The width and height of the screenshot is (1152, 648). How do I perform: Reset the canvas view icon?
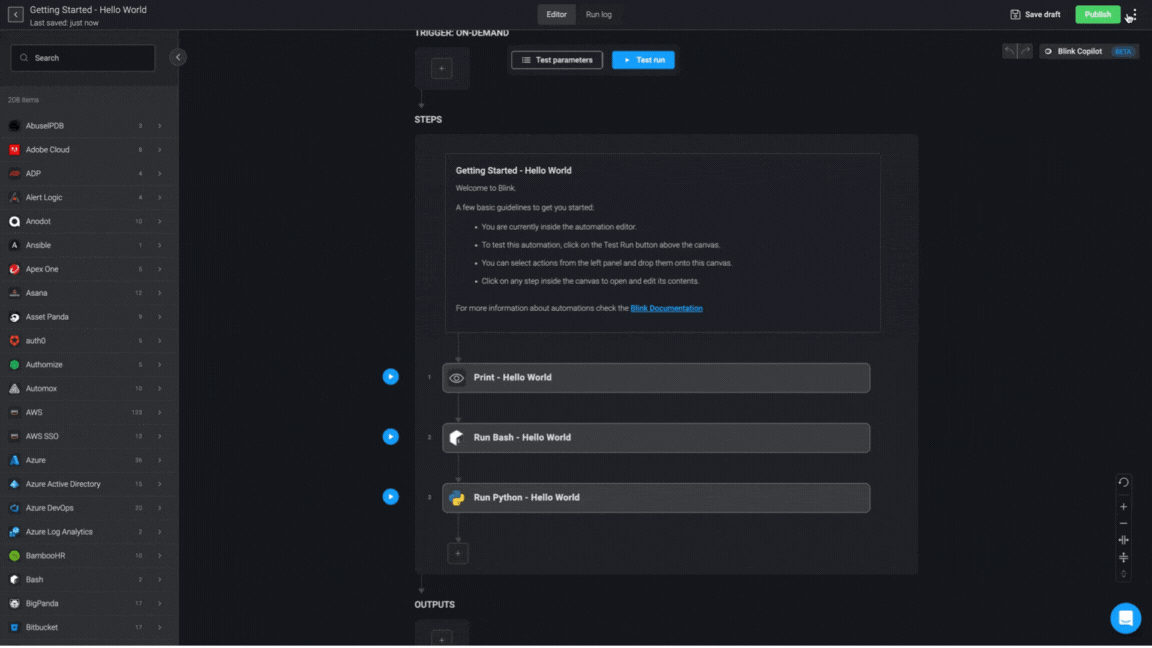pos(1123,483)
